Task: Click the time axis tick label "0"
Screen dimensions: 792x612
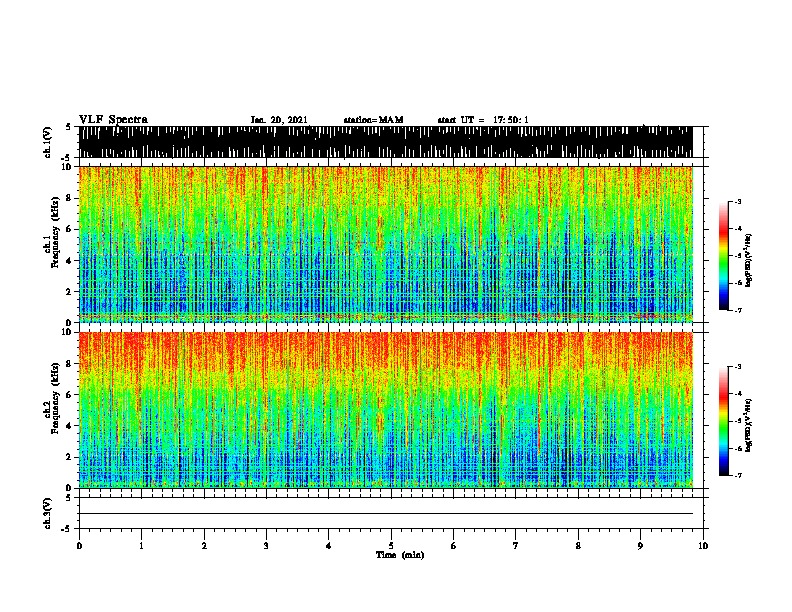Action: pos(79,546)
